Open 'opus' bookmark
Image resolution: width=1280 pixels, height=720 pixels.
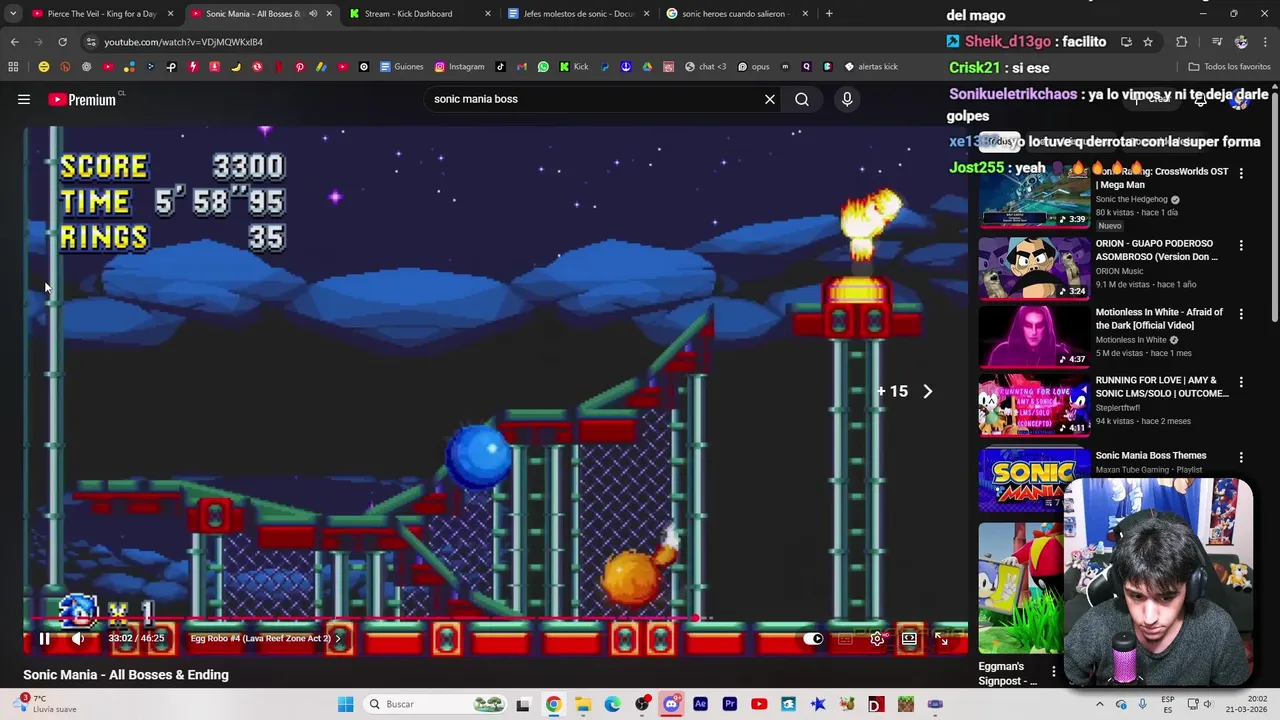point(754,67)
